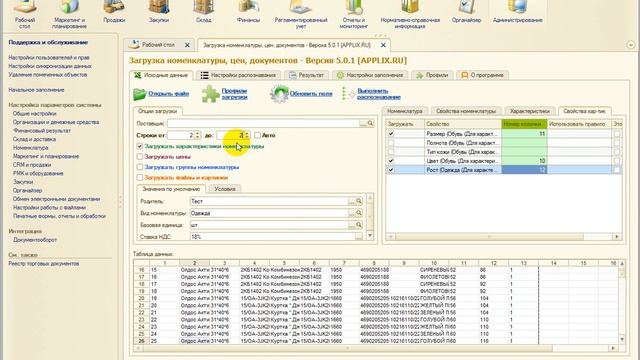
Task: Open the Регламентированный учет section icon
Action: point(301,7)
